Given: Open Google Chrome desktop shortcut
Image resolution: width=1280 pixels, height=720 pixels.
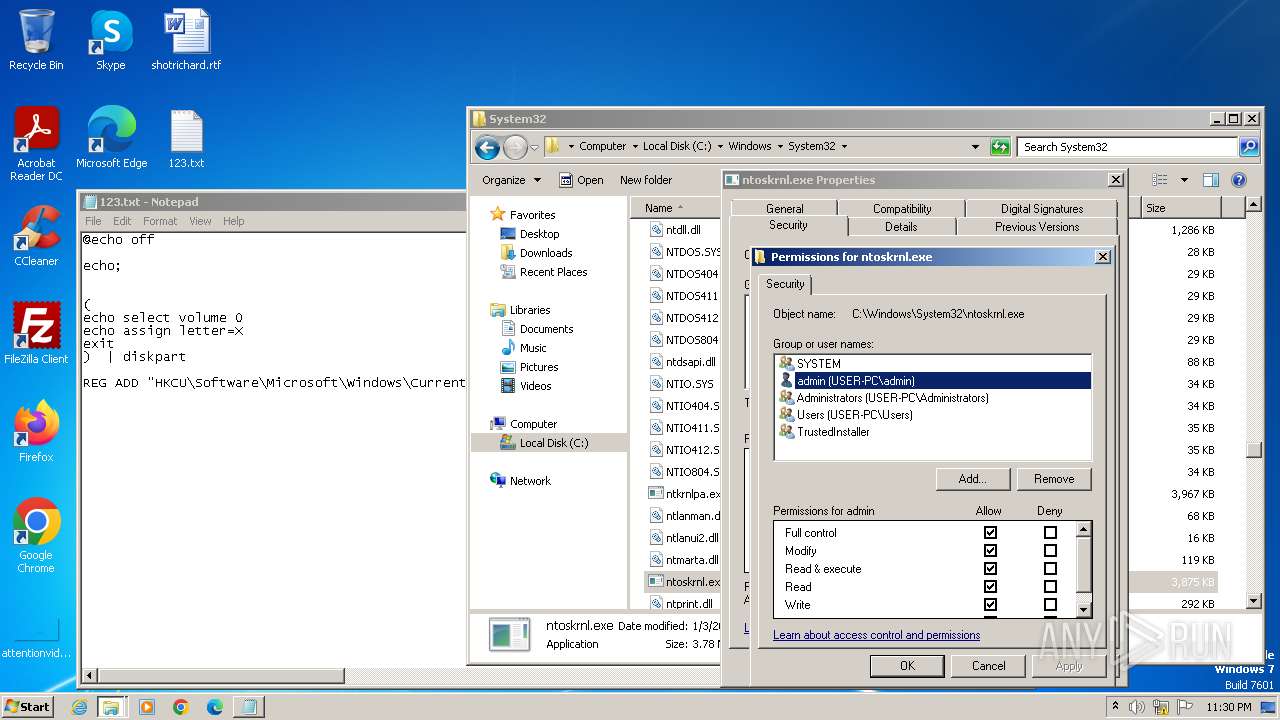Looking at the screenshot, I should tap(36, 535).
